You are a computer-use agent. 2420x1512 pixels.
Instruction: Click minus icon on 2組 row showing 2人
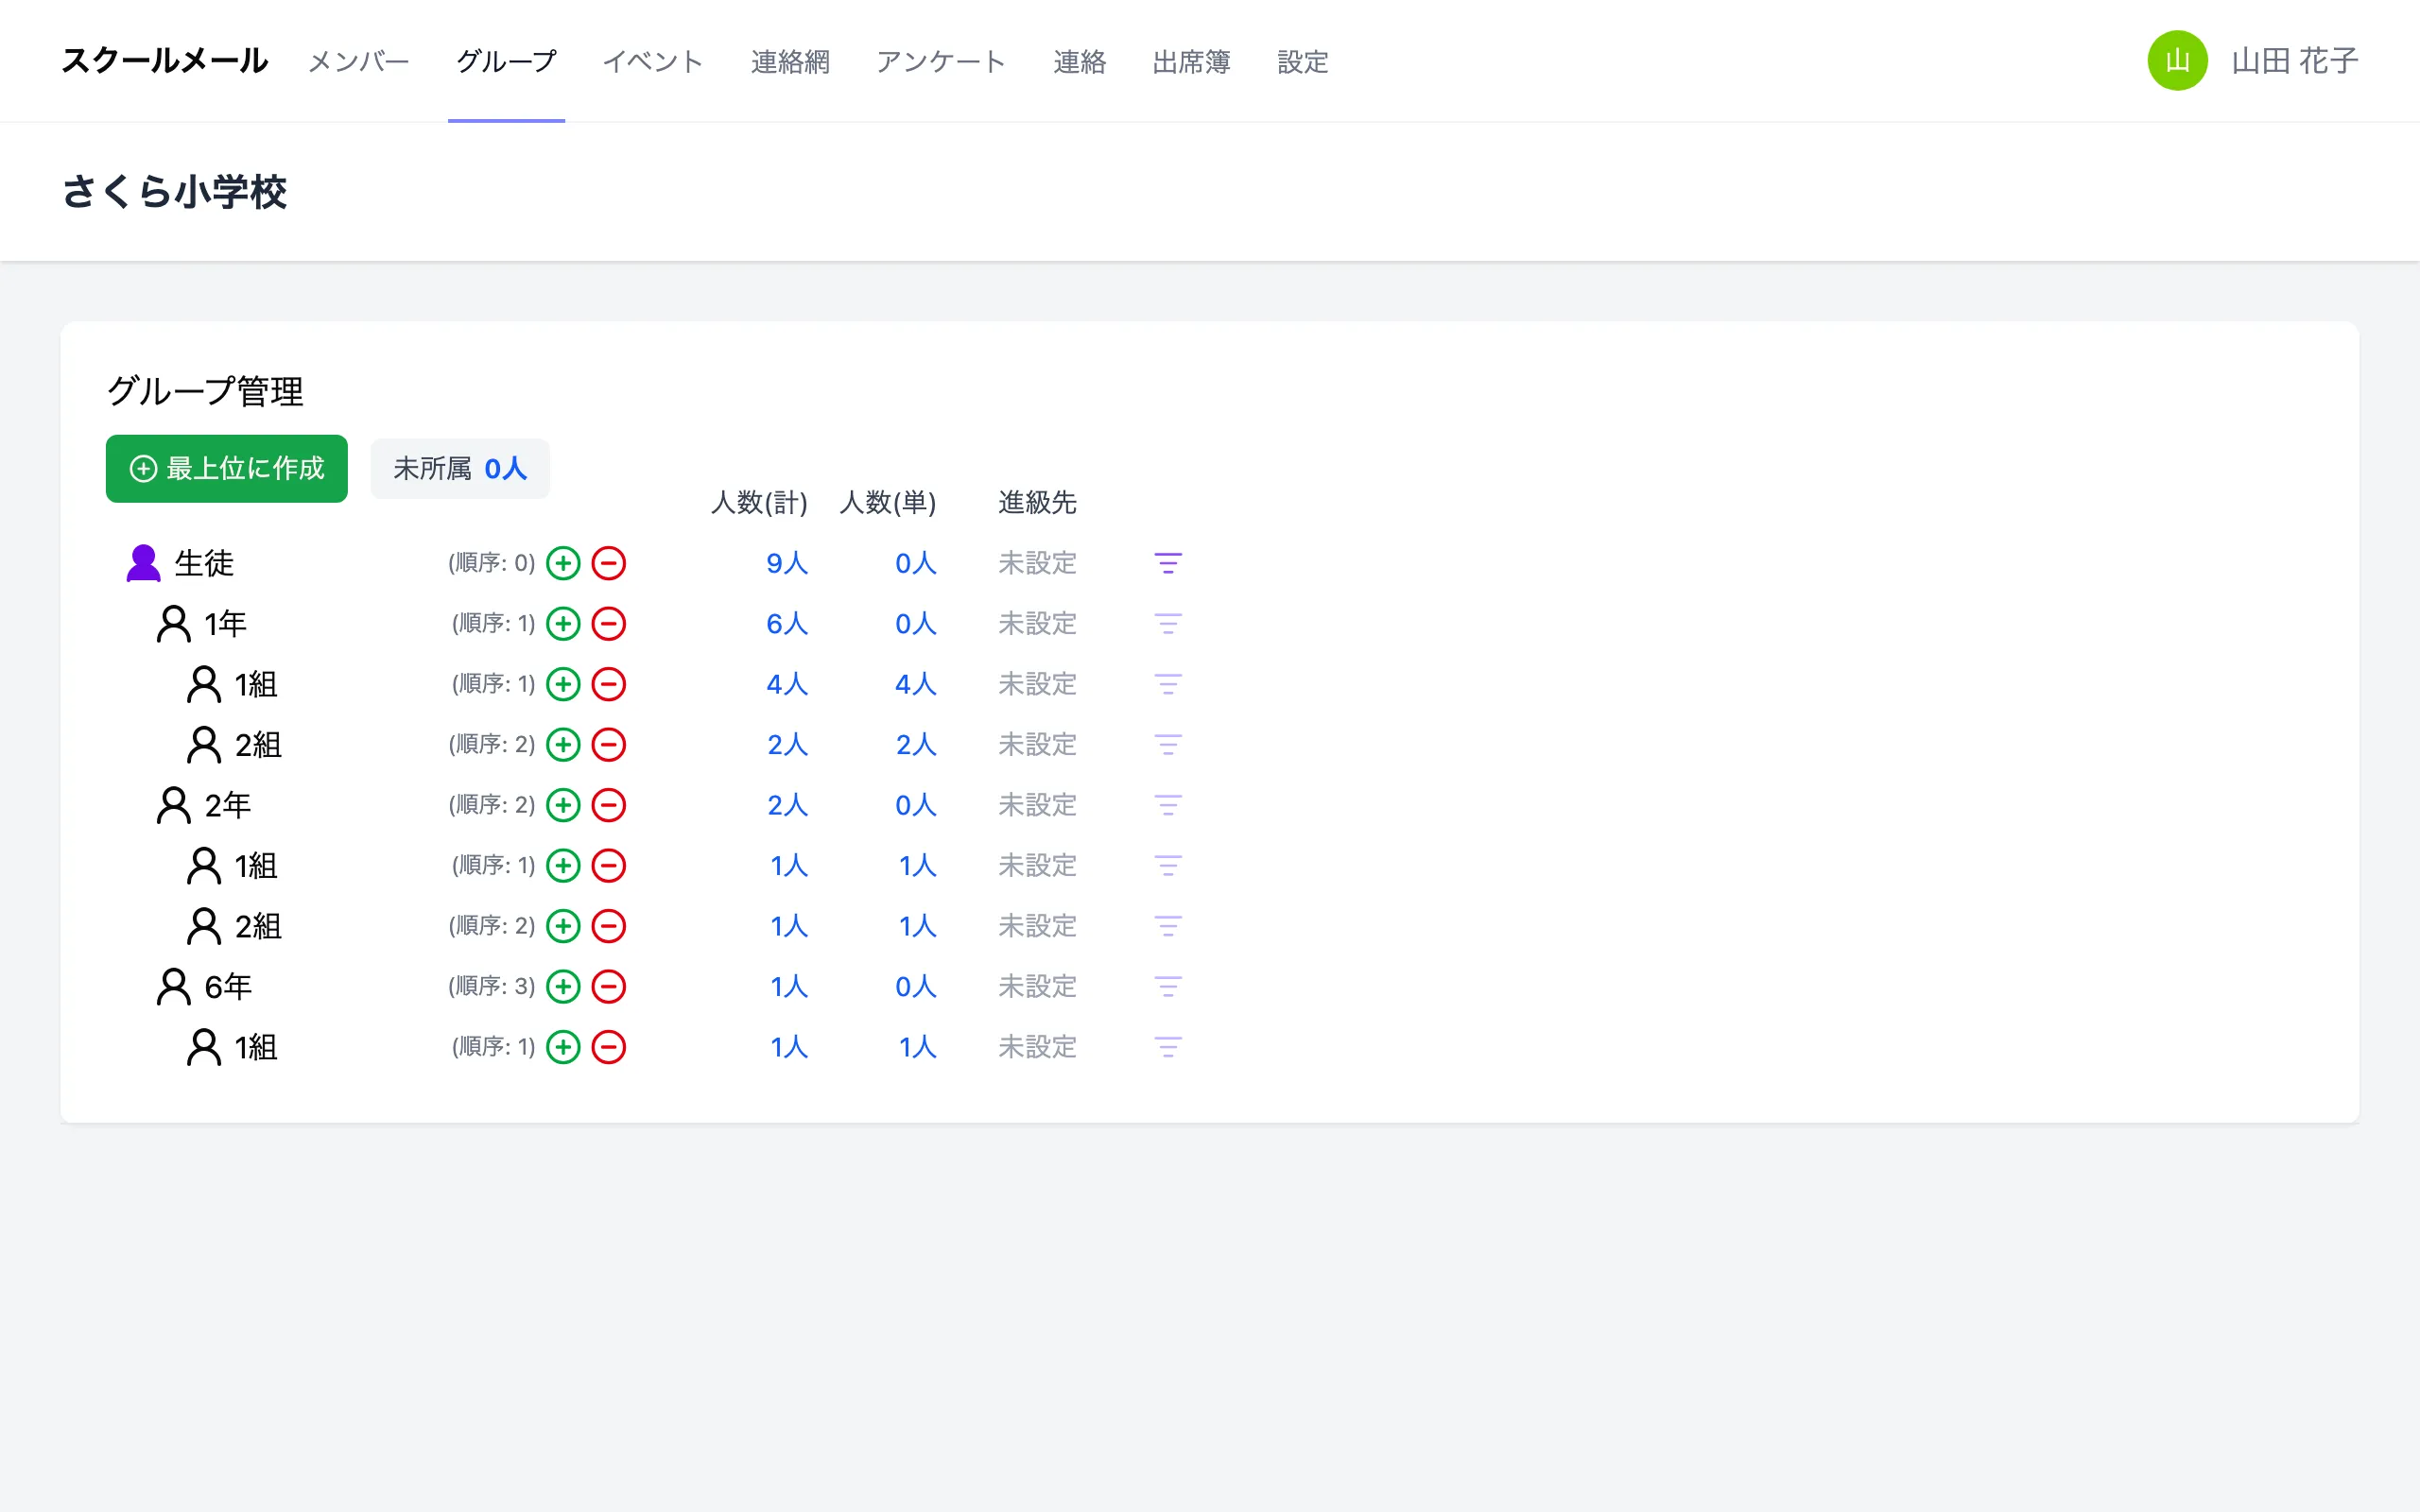(x=608, y=745)
